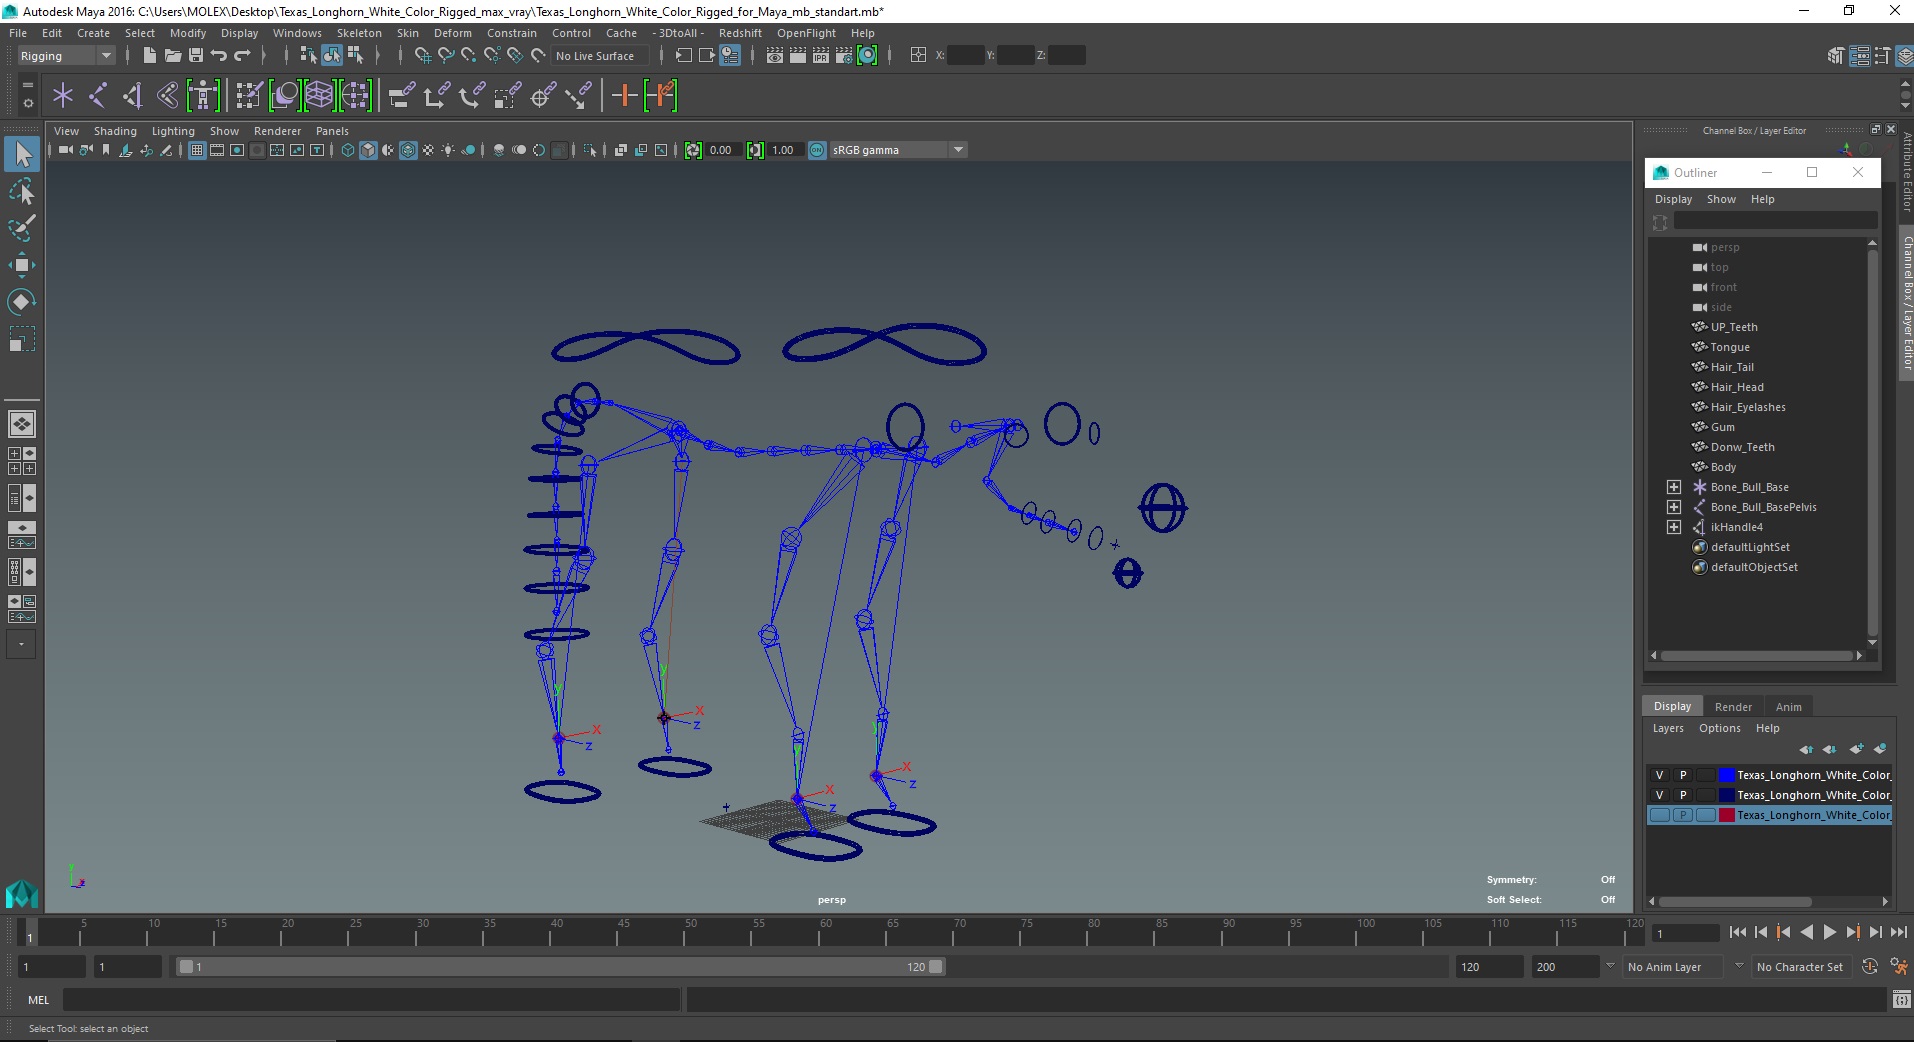
Task: Toggle visibility V of second Texas_Longhorn layer
Action: coord(1660,795)
